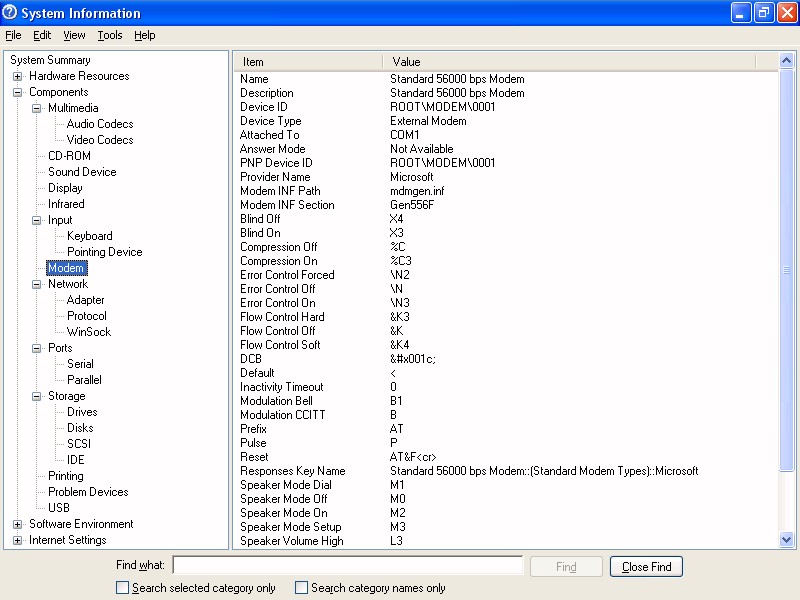Viewport: 800px width, 600px height.
Task: Select the WinSock item under Network
Action: coord(89,332)
